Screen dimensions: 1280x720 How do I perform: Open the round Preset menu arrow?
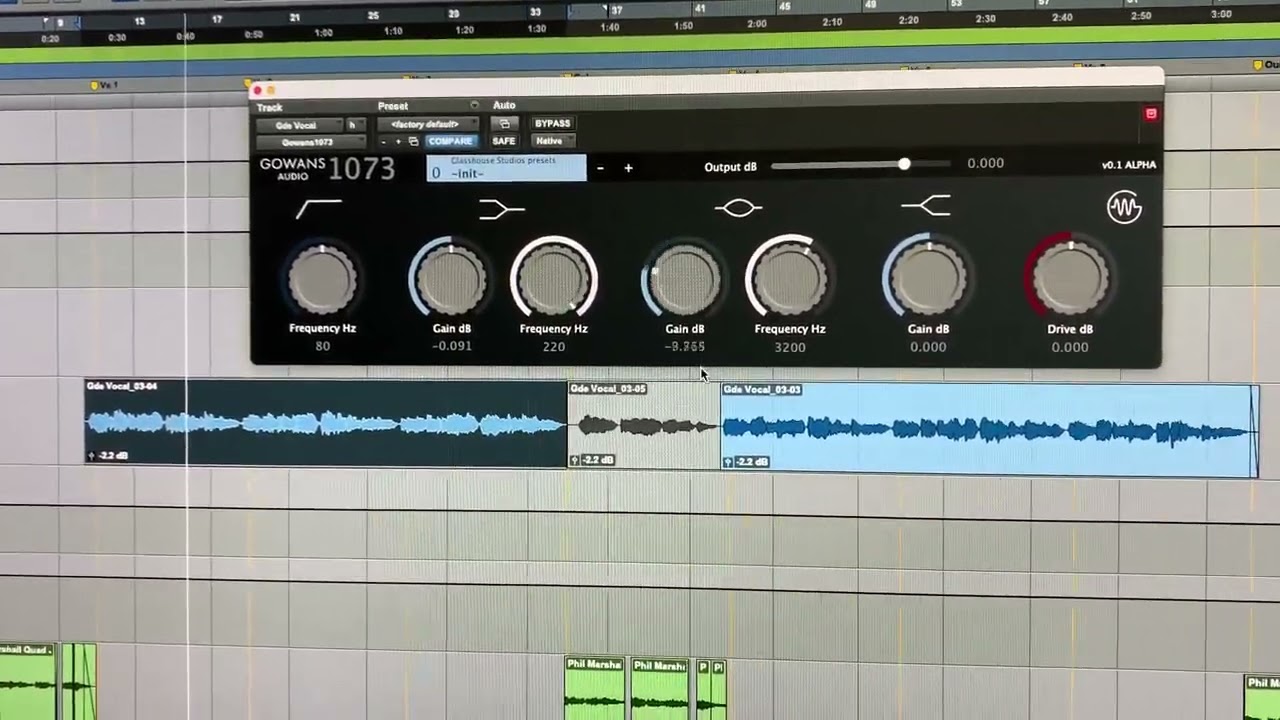coord(474,105)
